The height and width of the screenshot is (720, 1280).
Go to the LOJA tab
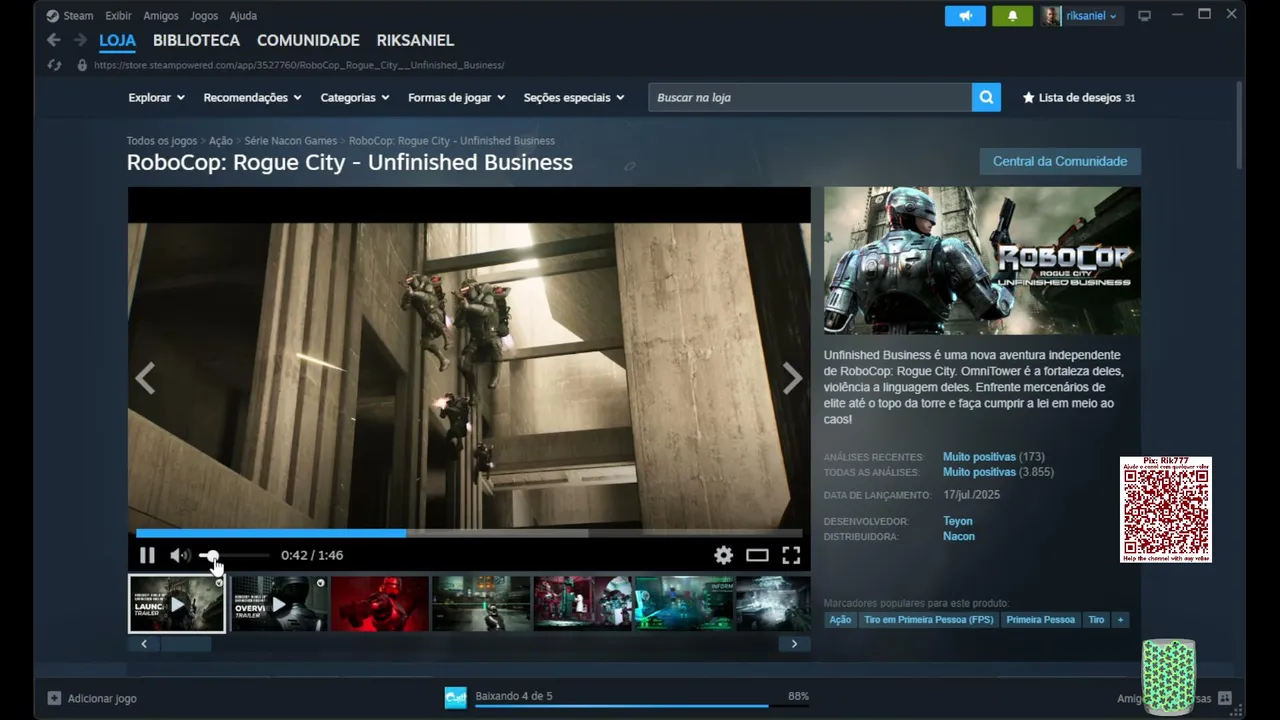117,40
